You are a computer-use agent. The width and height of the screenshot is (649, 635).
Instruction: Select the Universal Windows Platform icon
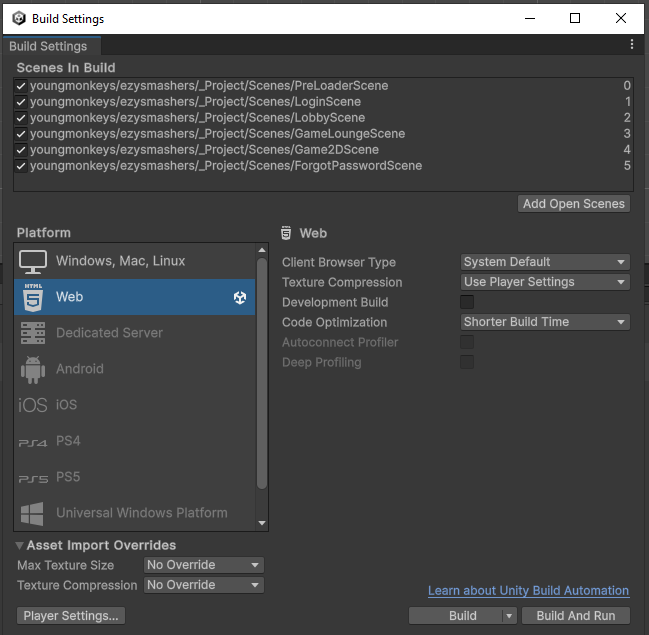[x=33, y=513]
